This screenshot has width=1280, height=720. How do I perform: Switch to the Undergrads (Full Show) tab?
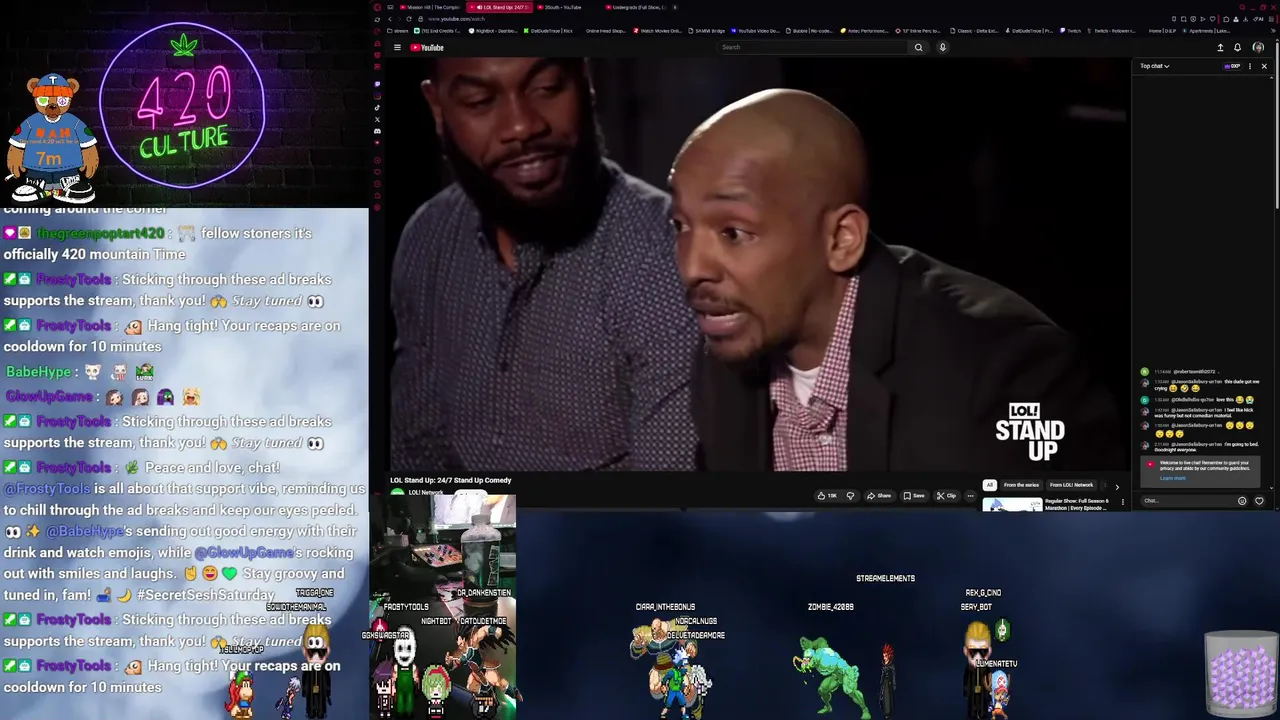click(638, 7)
